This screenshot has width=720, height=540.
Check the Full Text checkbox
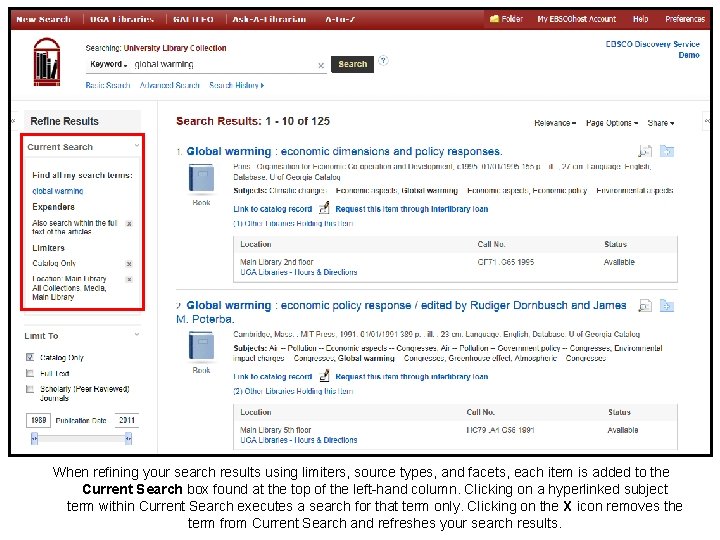(x=30, y=373)
